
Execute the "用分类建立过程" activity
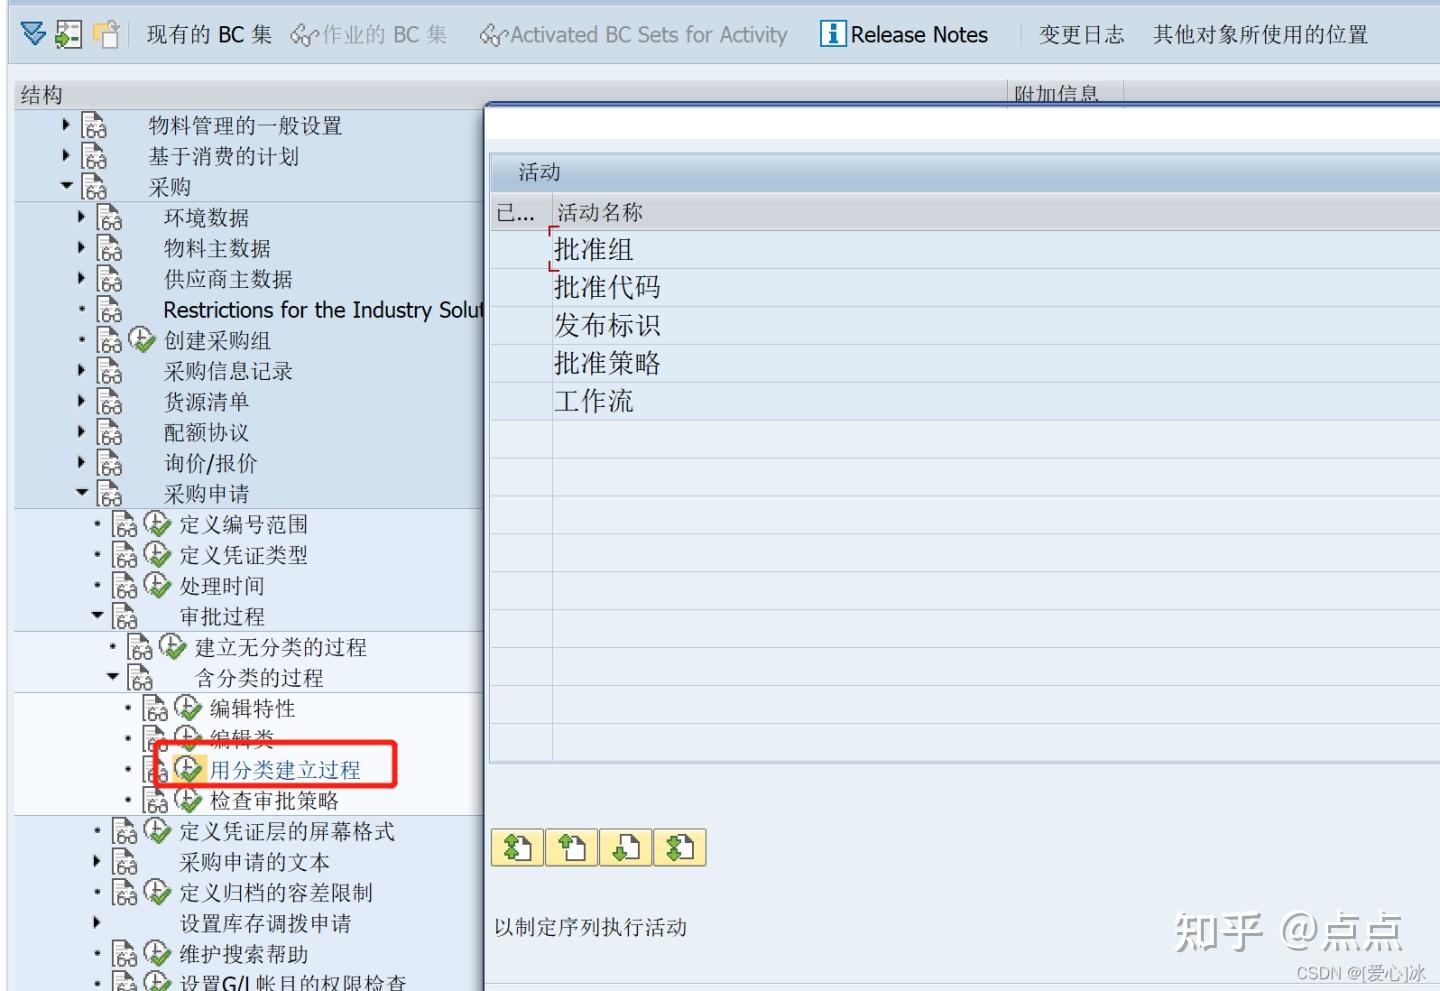point(189,768)
